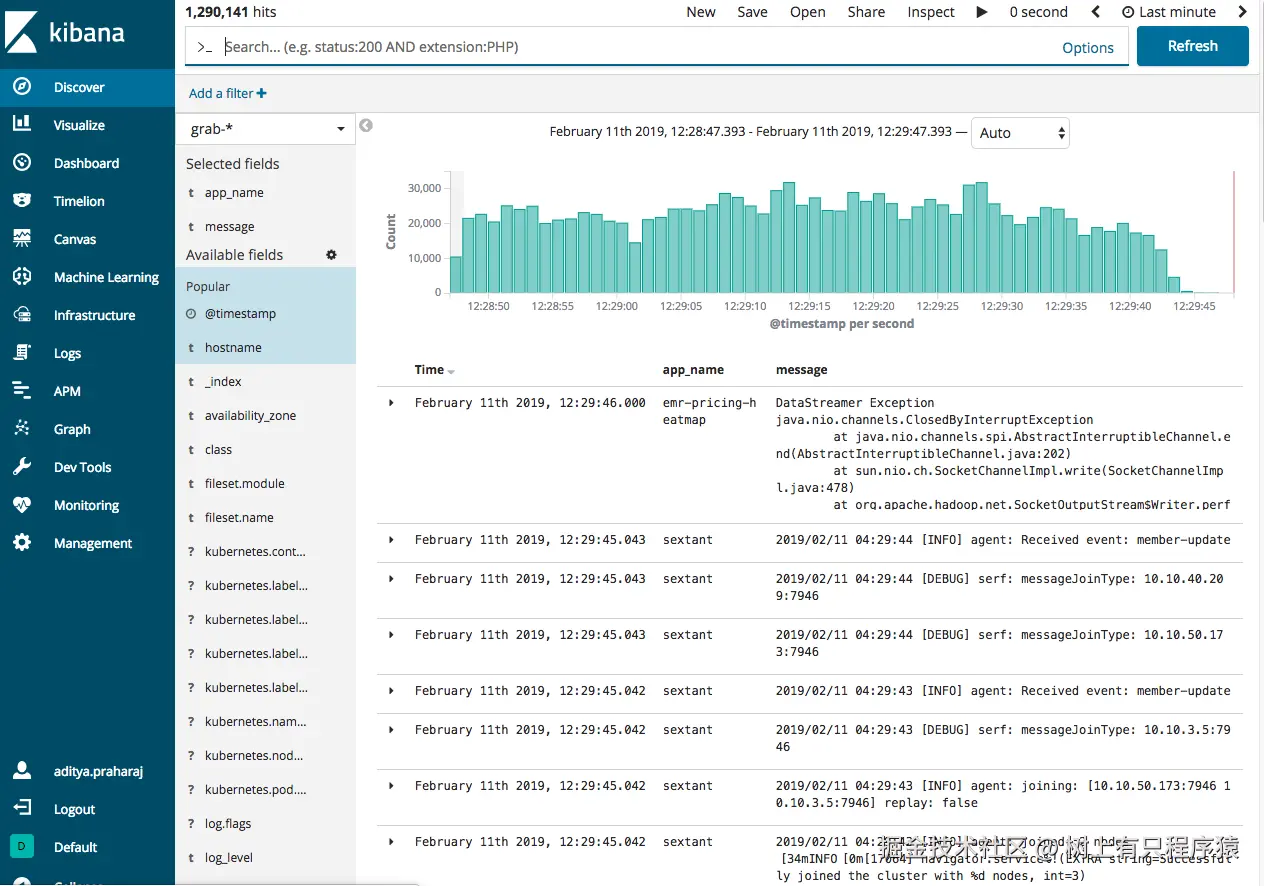The height and width of the screenshot is (886, 1264).
Task: Select the hostname field in list
Action: 233,348
